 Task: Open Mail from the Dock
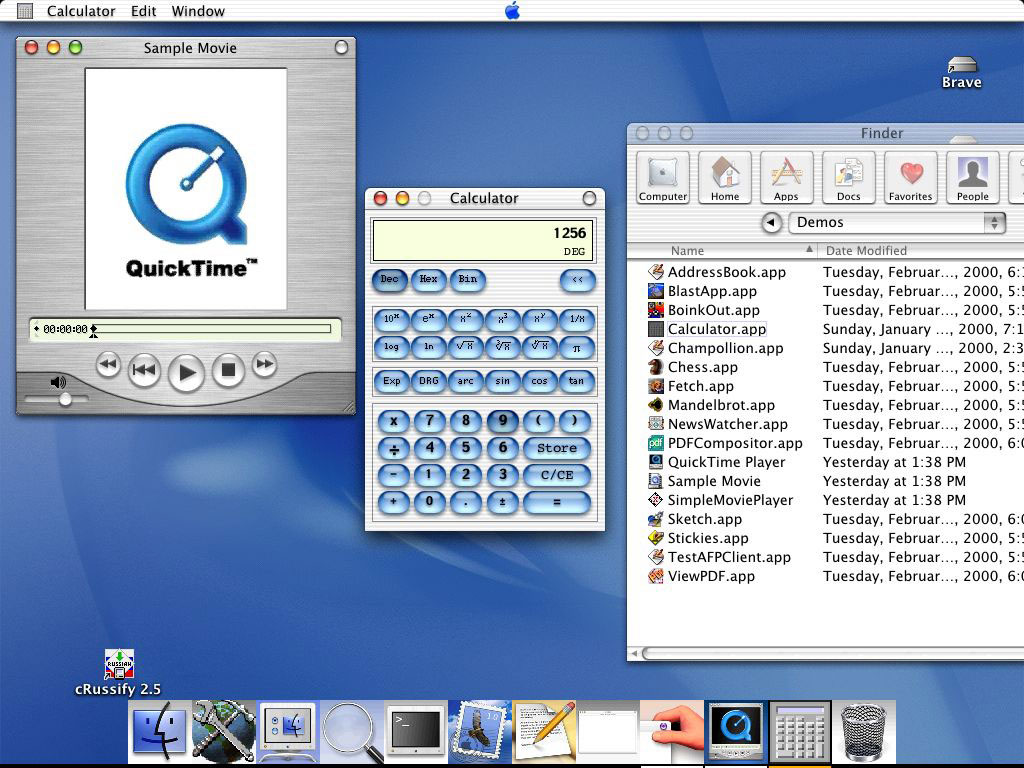click(480, 731)
